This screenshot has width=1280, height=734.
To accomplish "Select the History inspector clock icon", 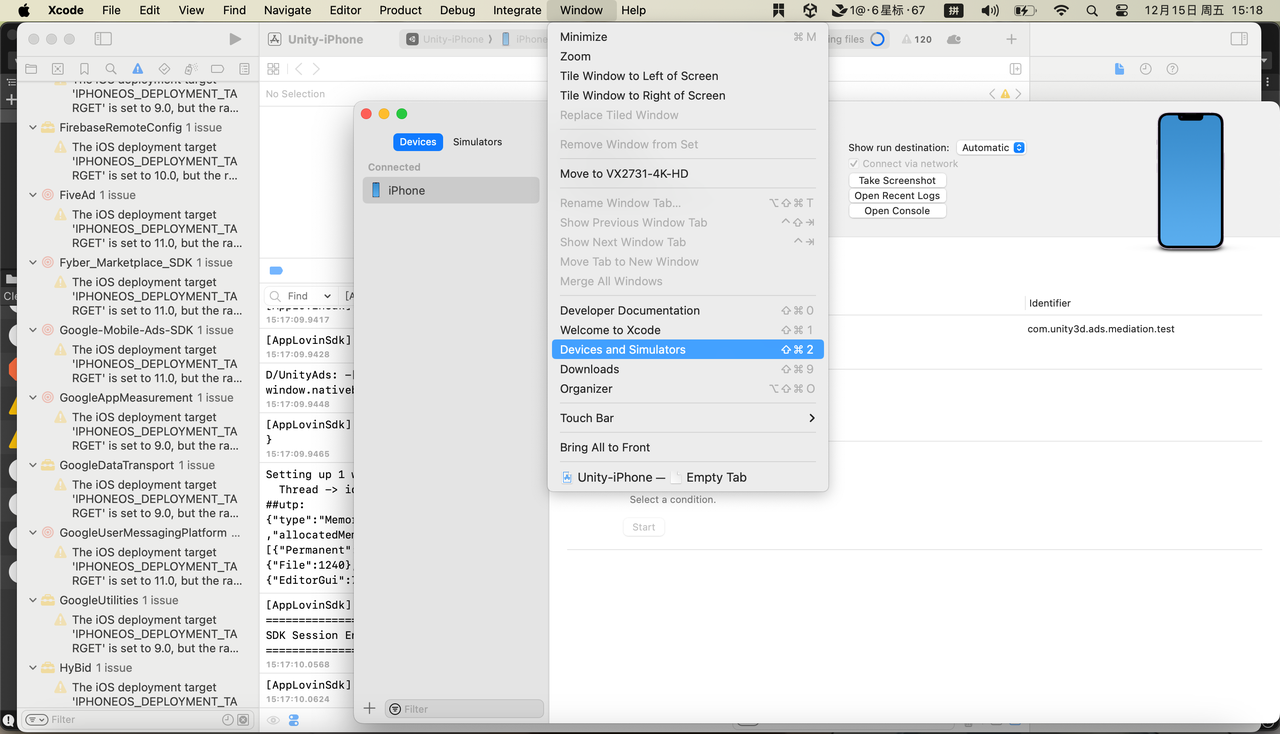I will [1145, 69].
